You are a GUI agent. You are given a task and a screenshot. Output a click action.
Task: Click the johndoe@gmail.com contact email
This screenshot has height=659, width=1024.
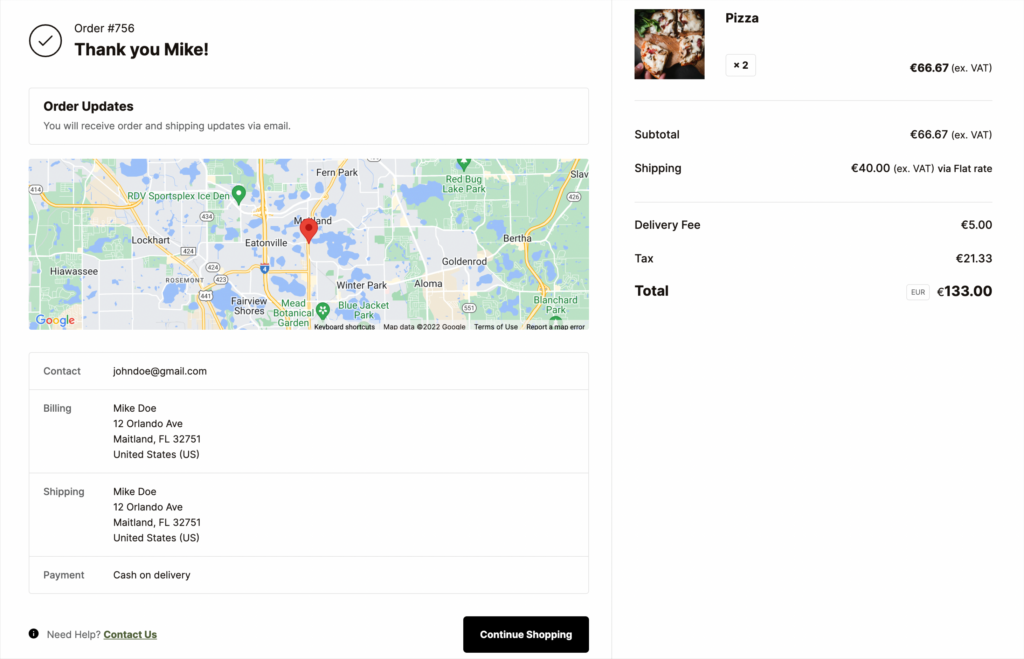pos(164,370)
